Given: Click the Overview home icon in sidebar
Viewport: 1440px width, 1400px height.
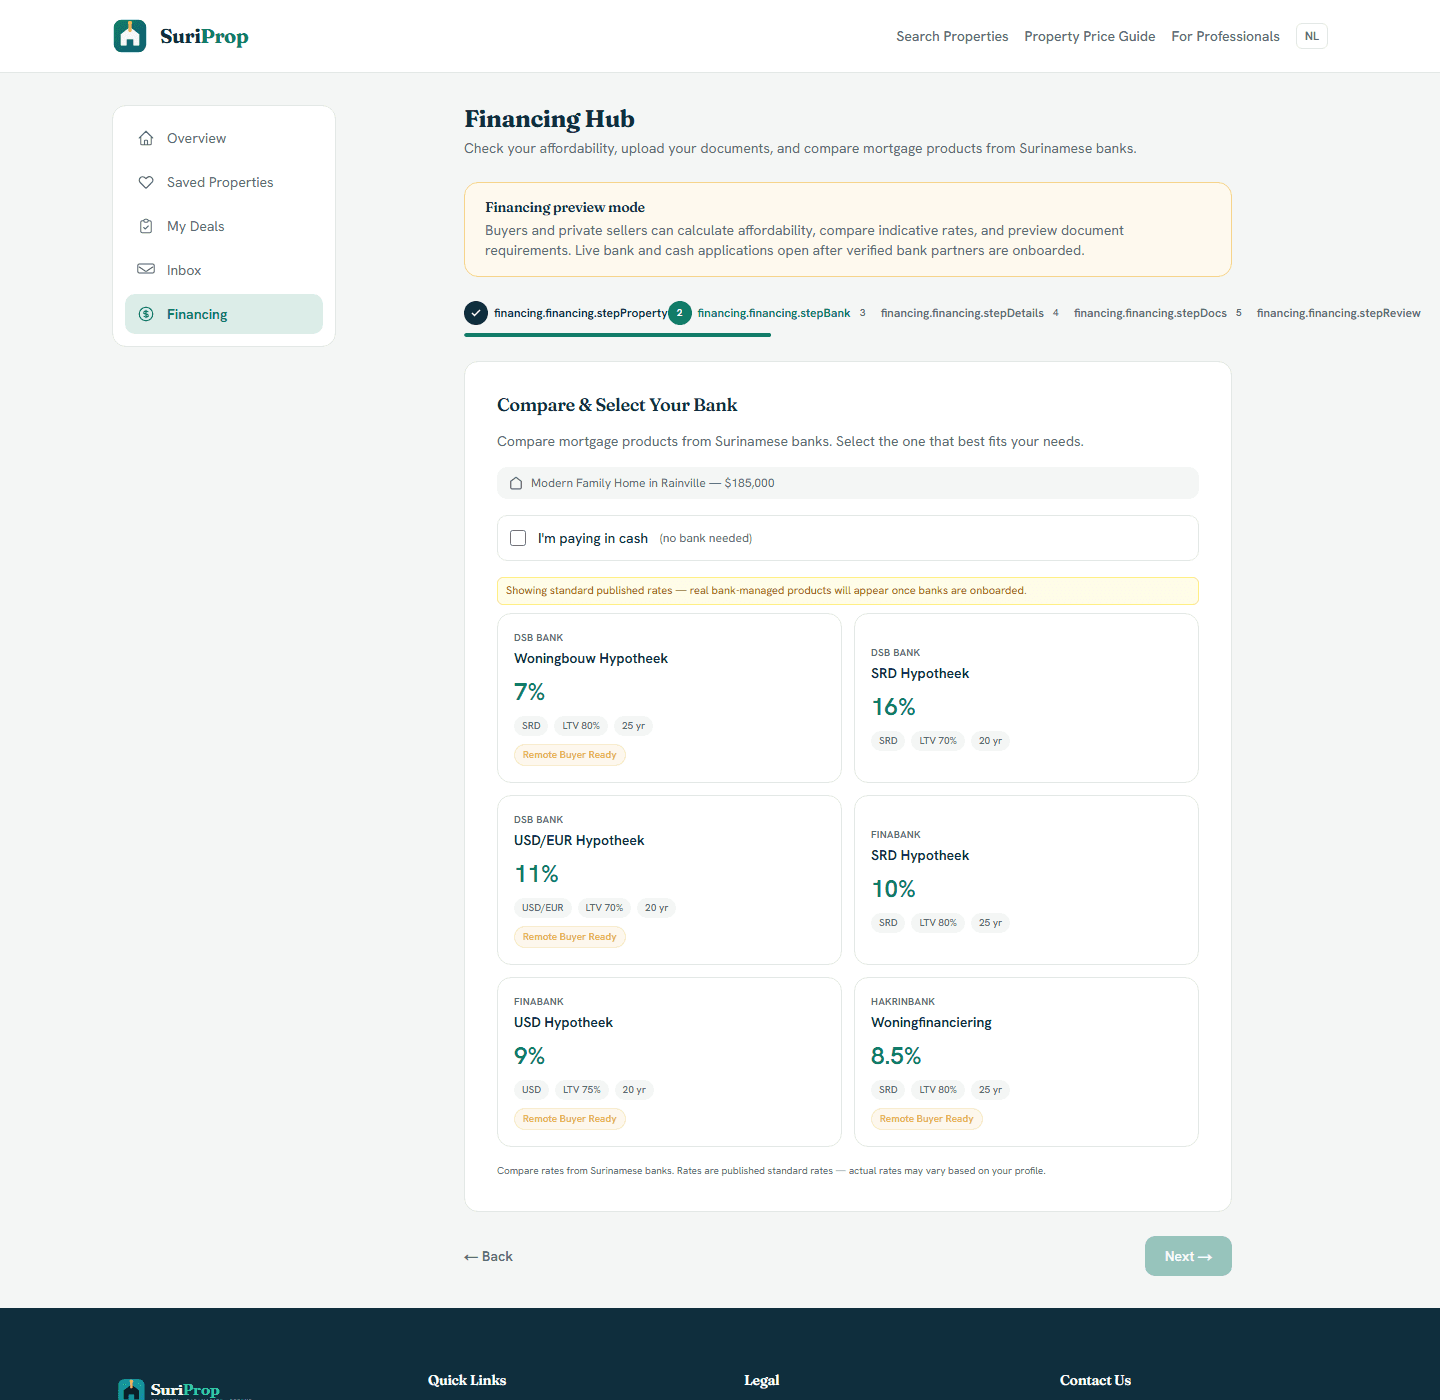Looking at the screenshot, I should pos(146,138).
